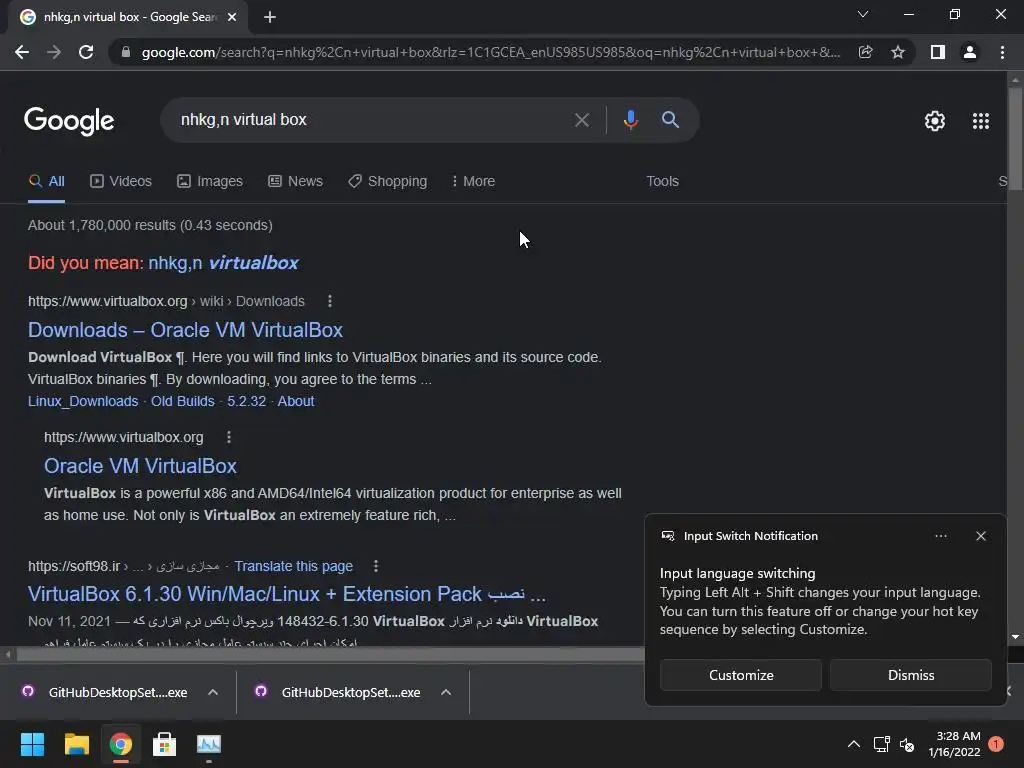Expand first GitHubDesktopSetup download options

[x=213, y=692]
